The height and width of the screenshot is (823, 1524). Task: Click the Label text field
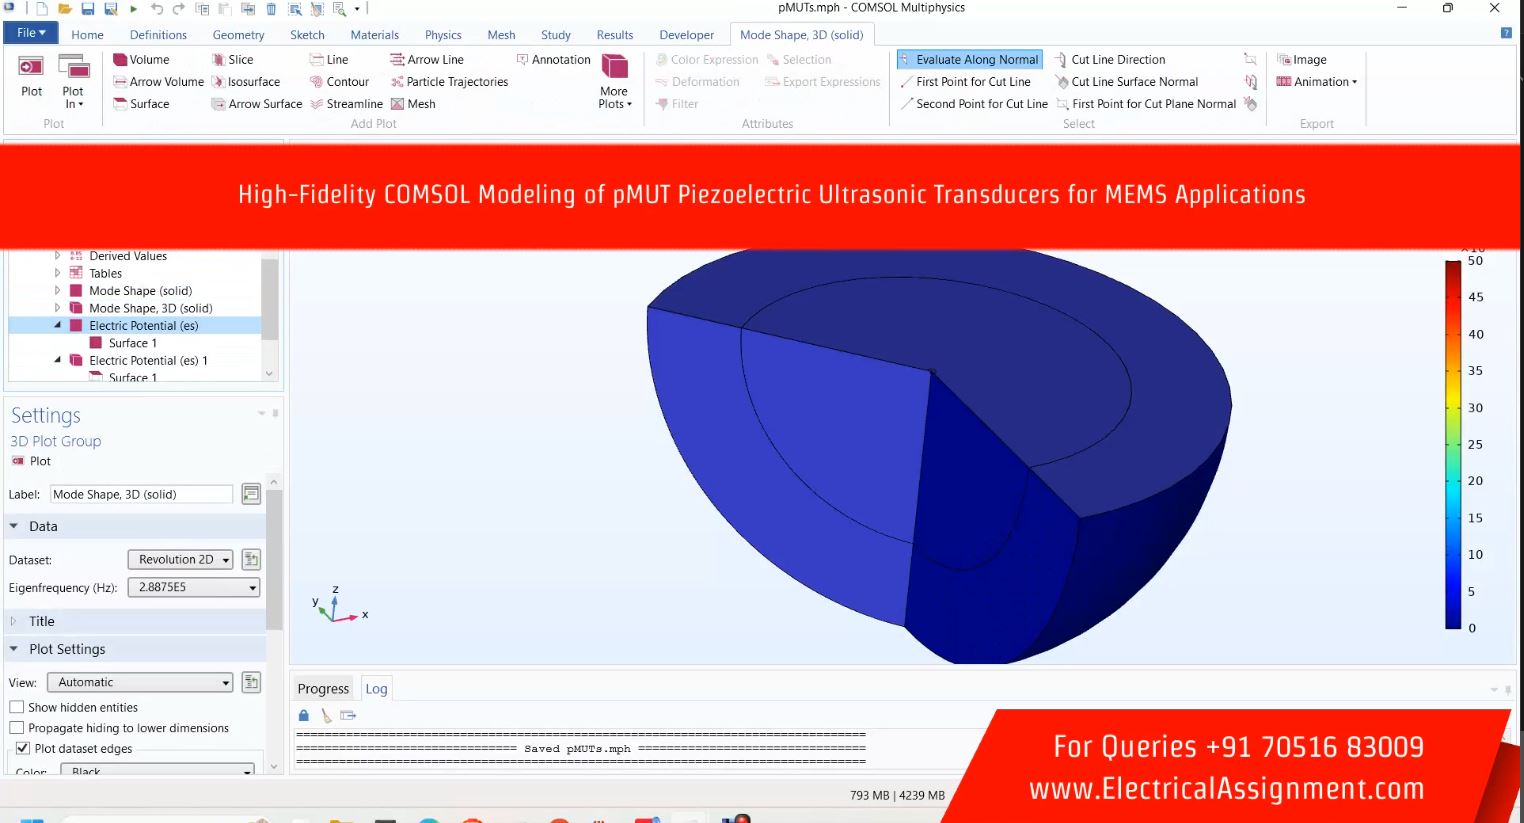point(140,494)
